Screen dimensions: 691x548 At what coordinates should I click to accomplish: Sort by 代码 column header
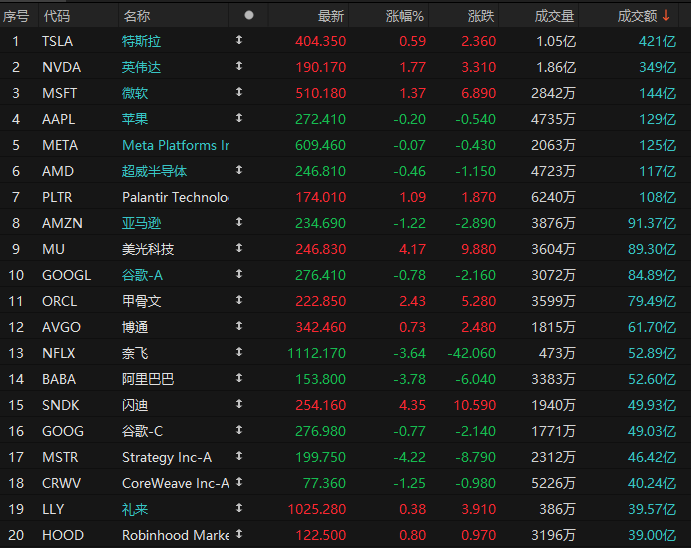[x=57, y=16]
